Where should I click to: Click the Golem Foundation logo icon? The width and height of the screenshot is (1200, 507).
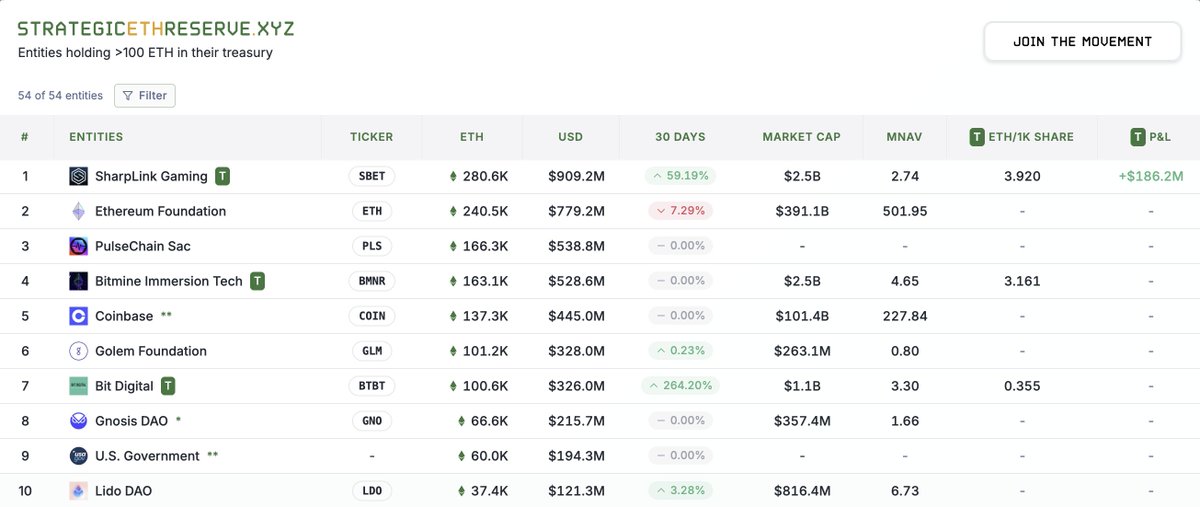coord(78,351)
